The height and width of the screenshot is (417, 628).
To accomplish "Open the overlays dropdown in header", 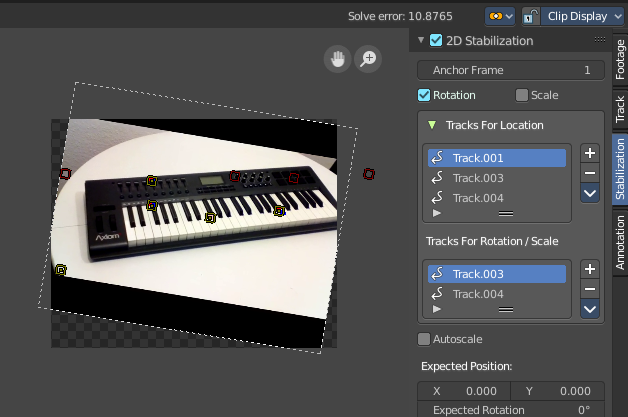I will point(500,16).
